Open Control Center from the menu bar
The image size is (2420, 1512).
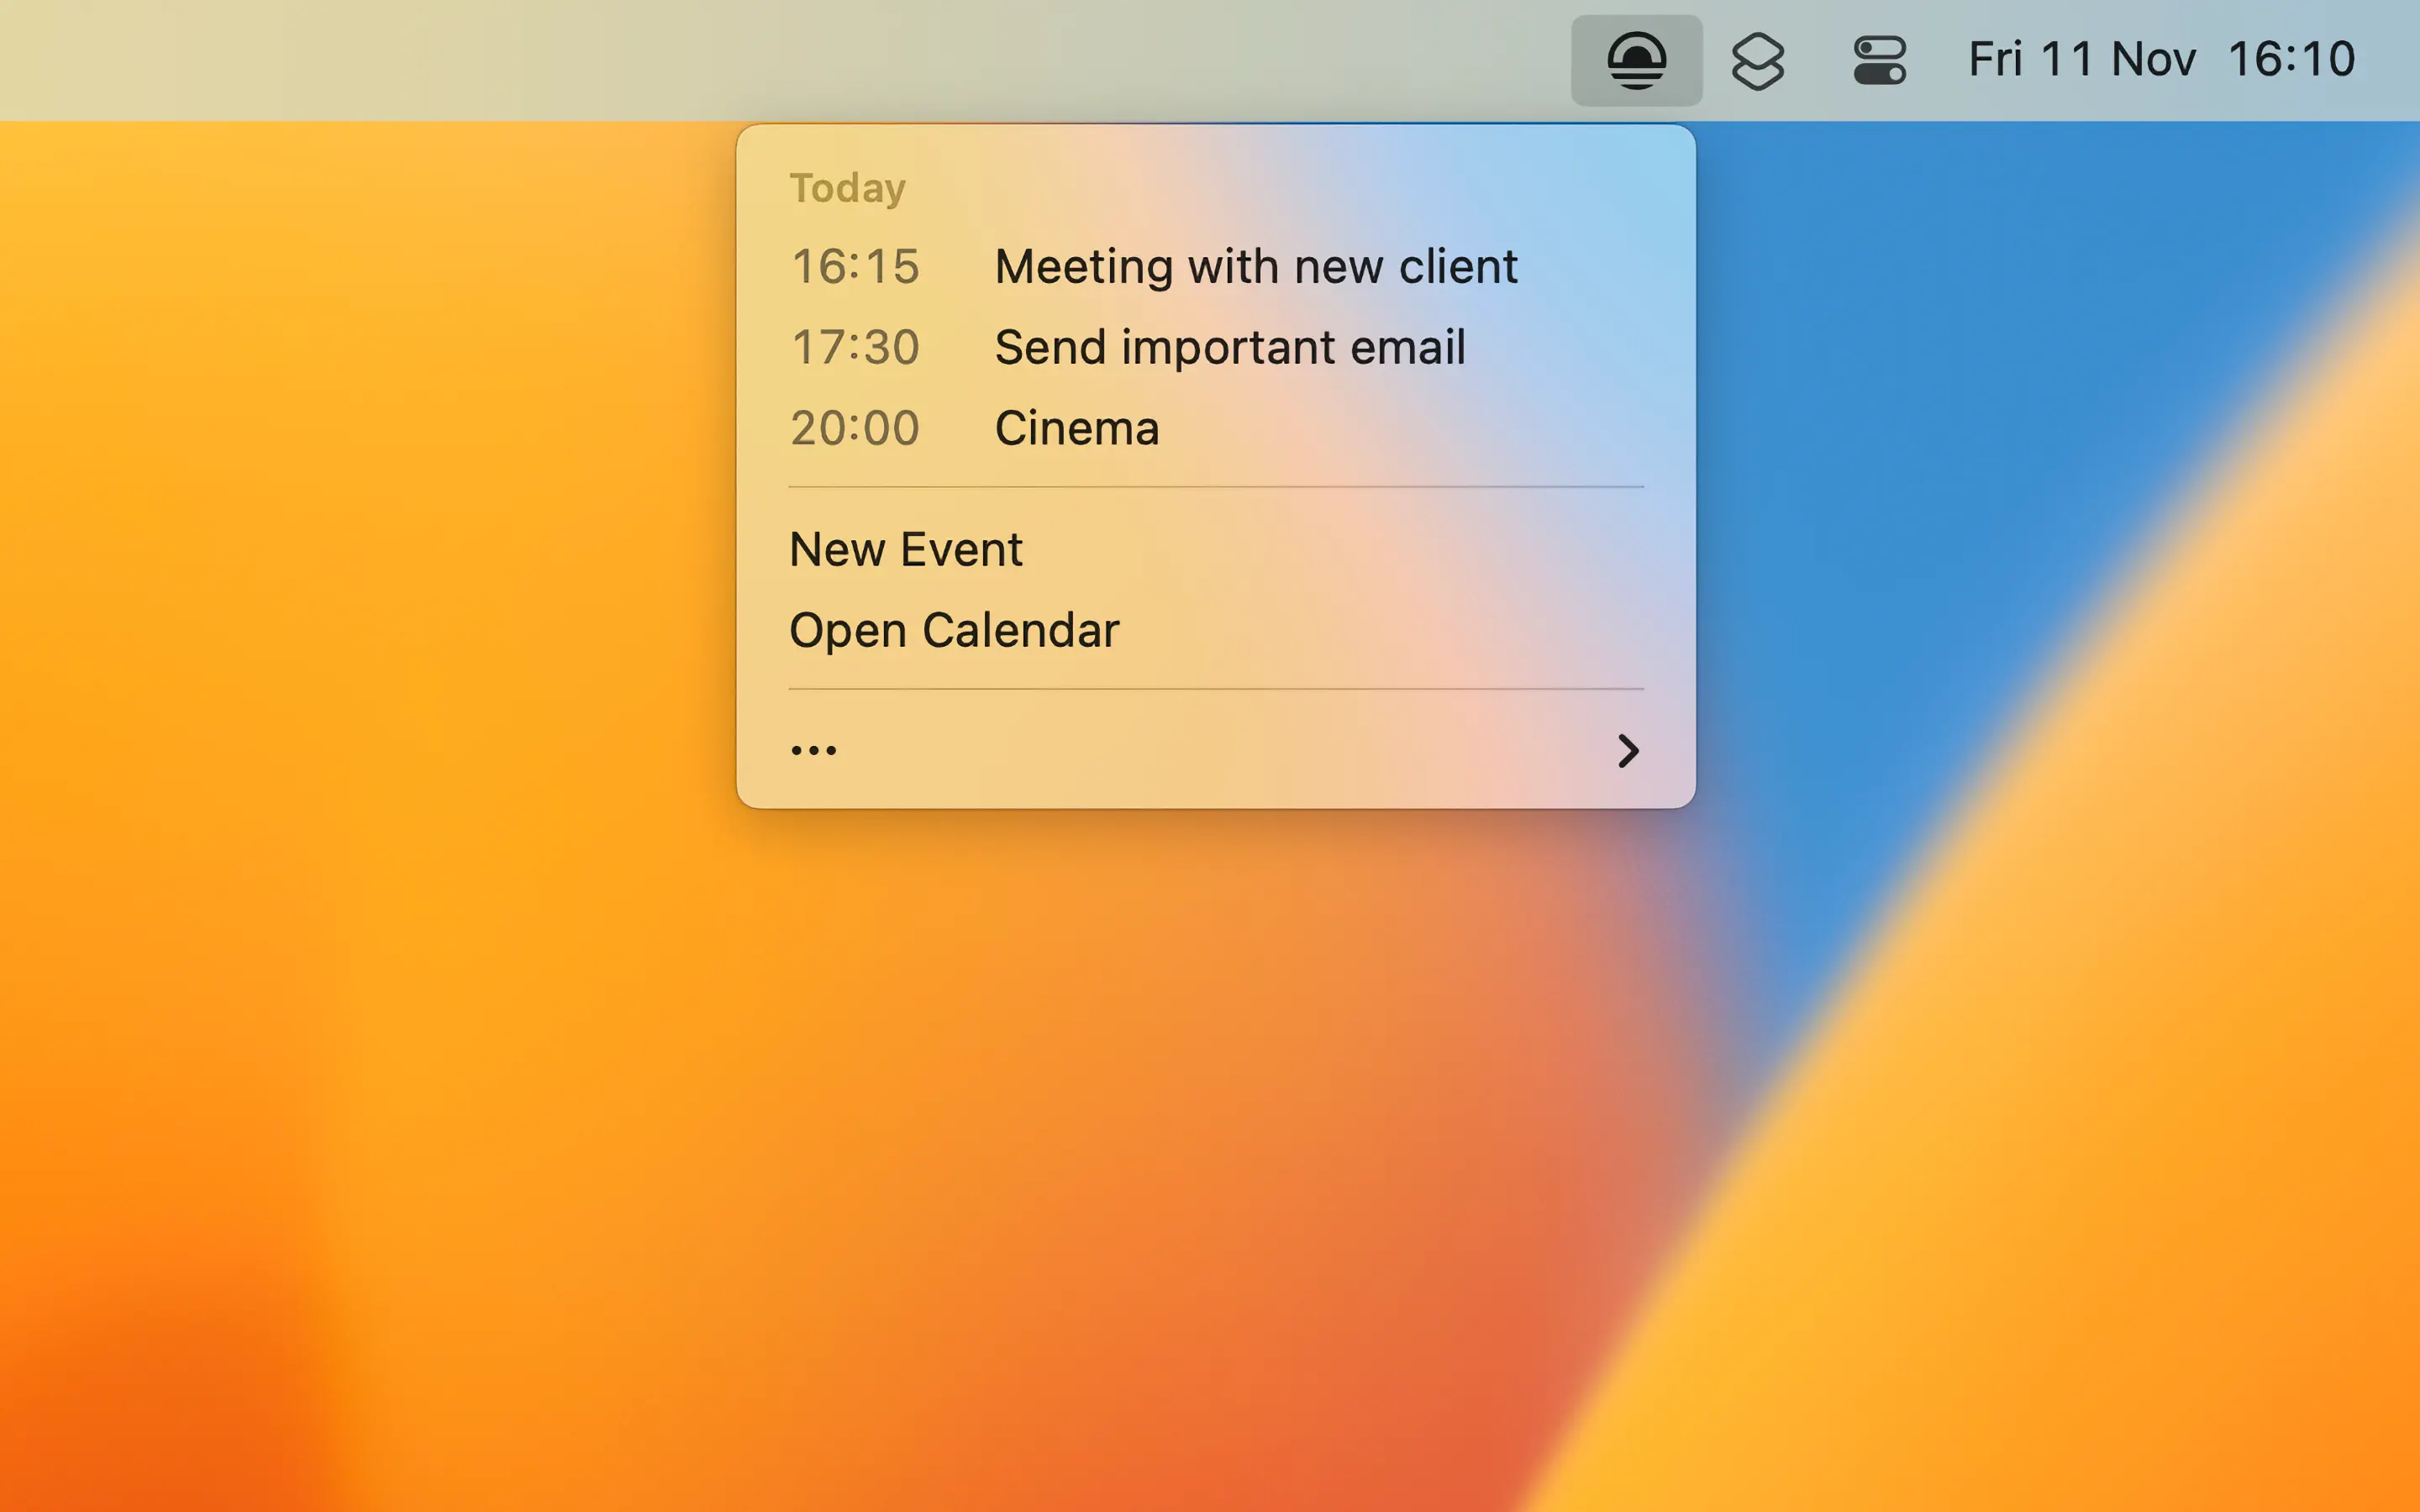[1878, 60]
